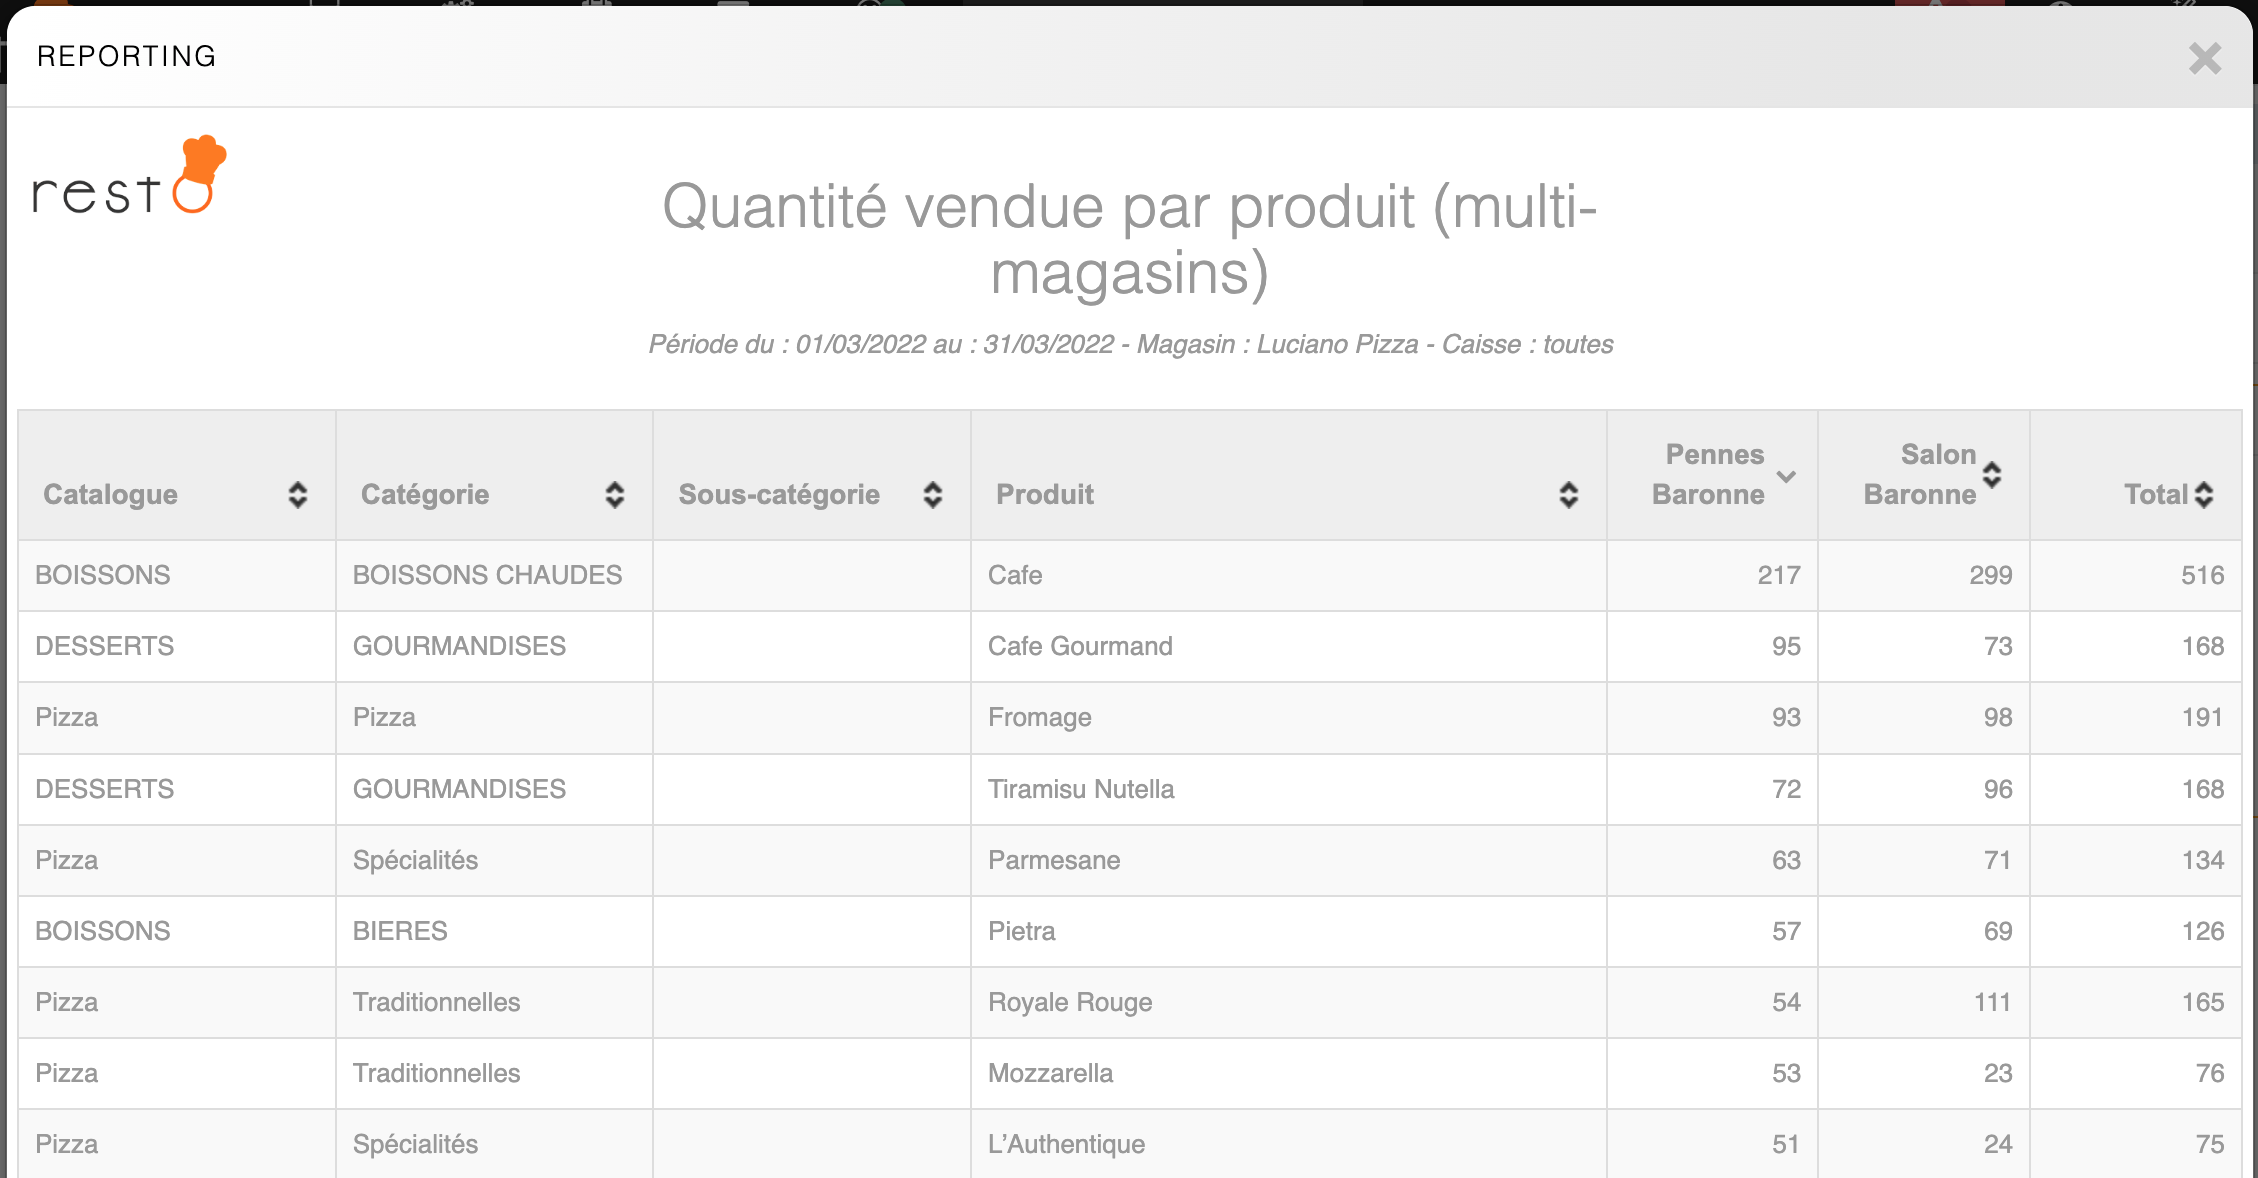This screenshot has height=1178, width=2258.
Task: Select the Cafe Gourmand row
Action: [x=1080, y=646]
